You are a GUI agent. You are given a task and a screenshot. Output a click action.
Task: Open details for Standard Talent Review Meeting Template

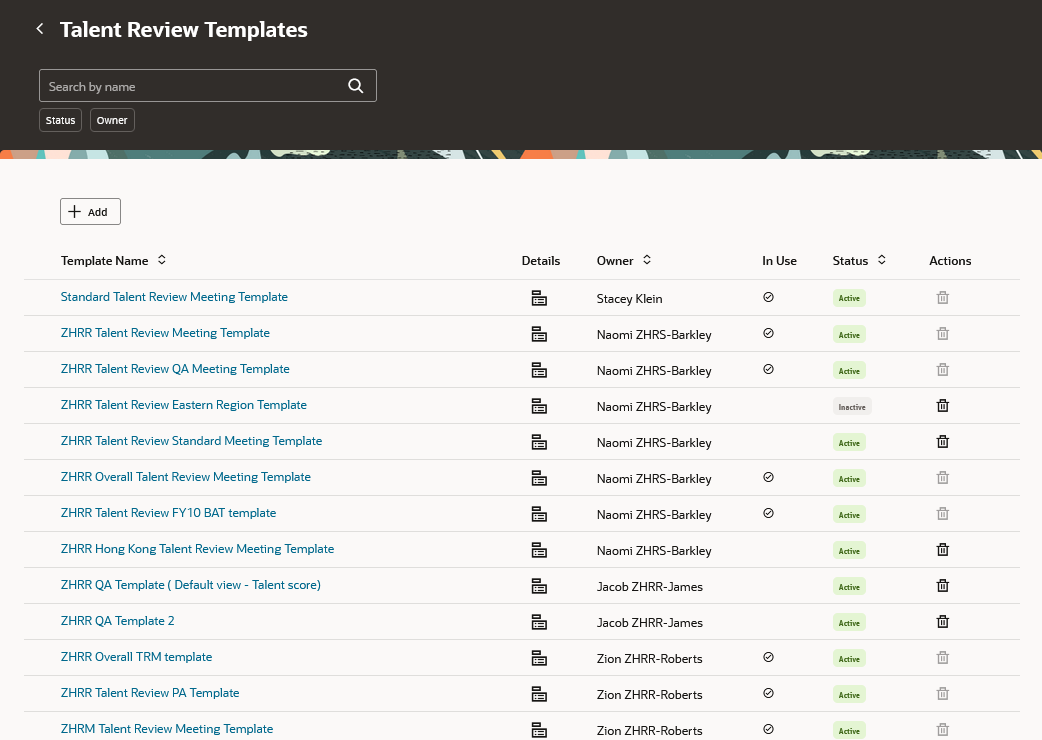pos(539,298)
